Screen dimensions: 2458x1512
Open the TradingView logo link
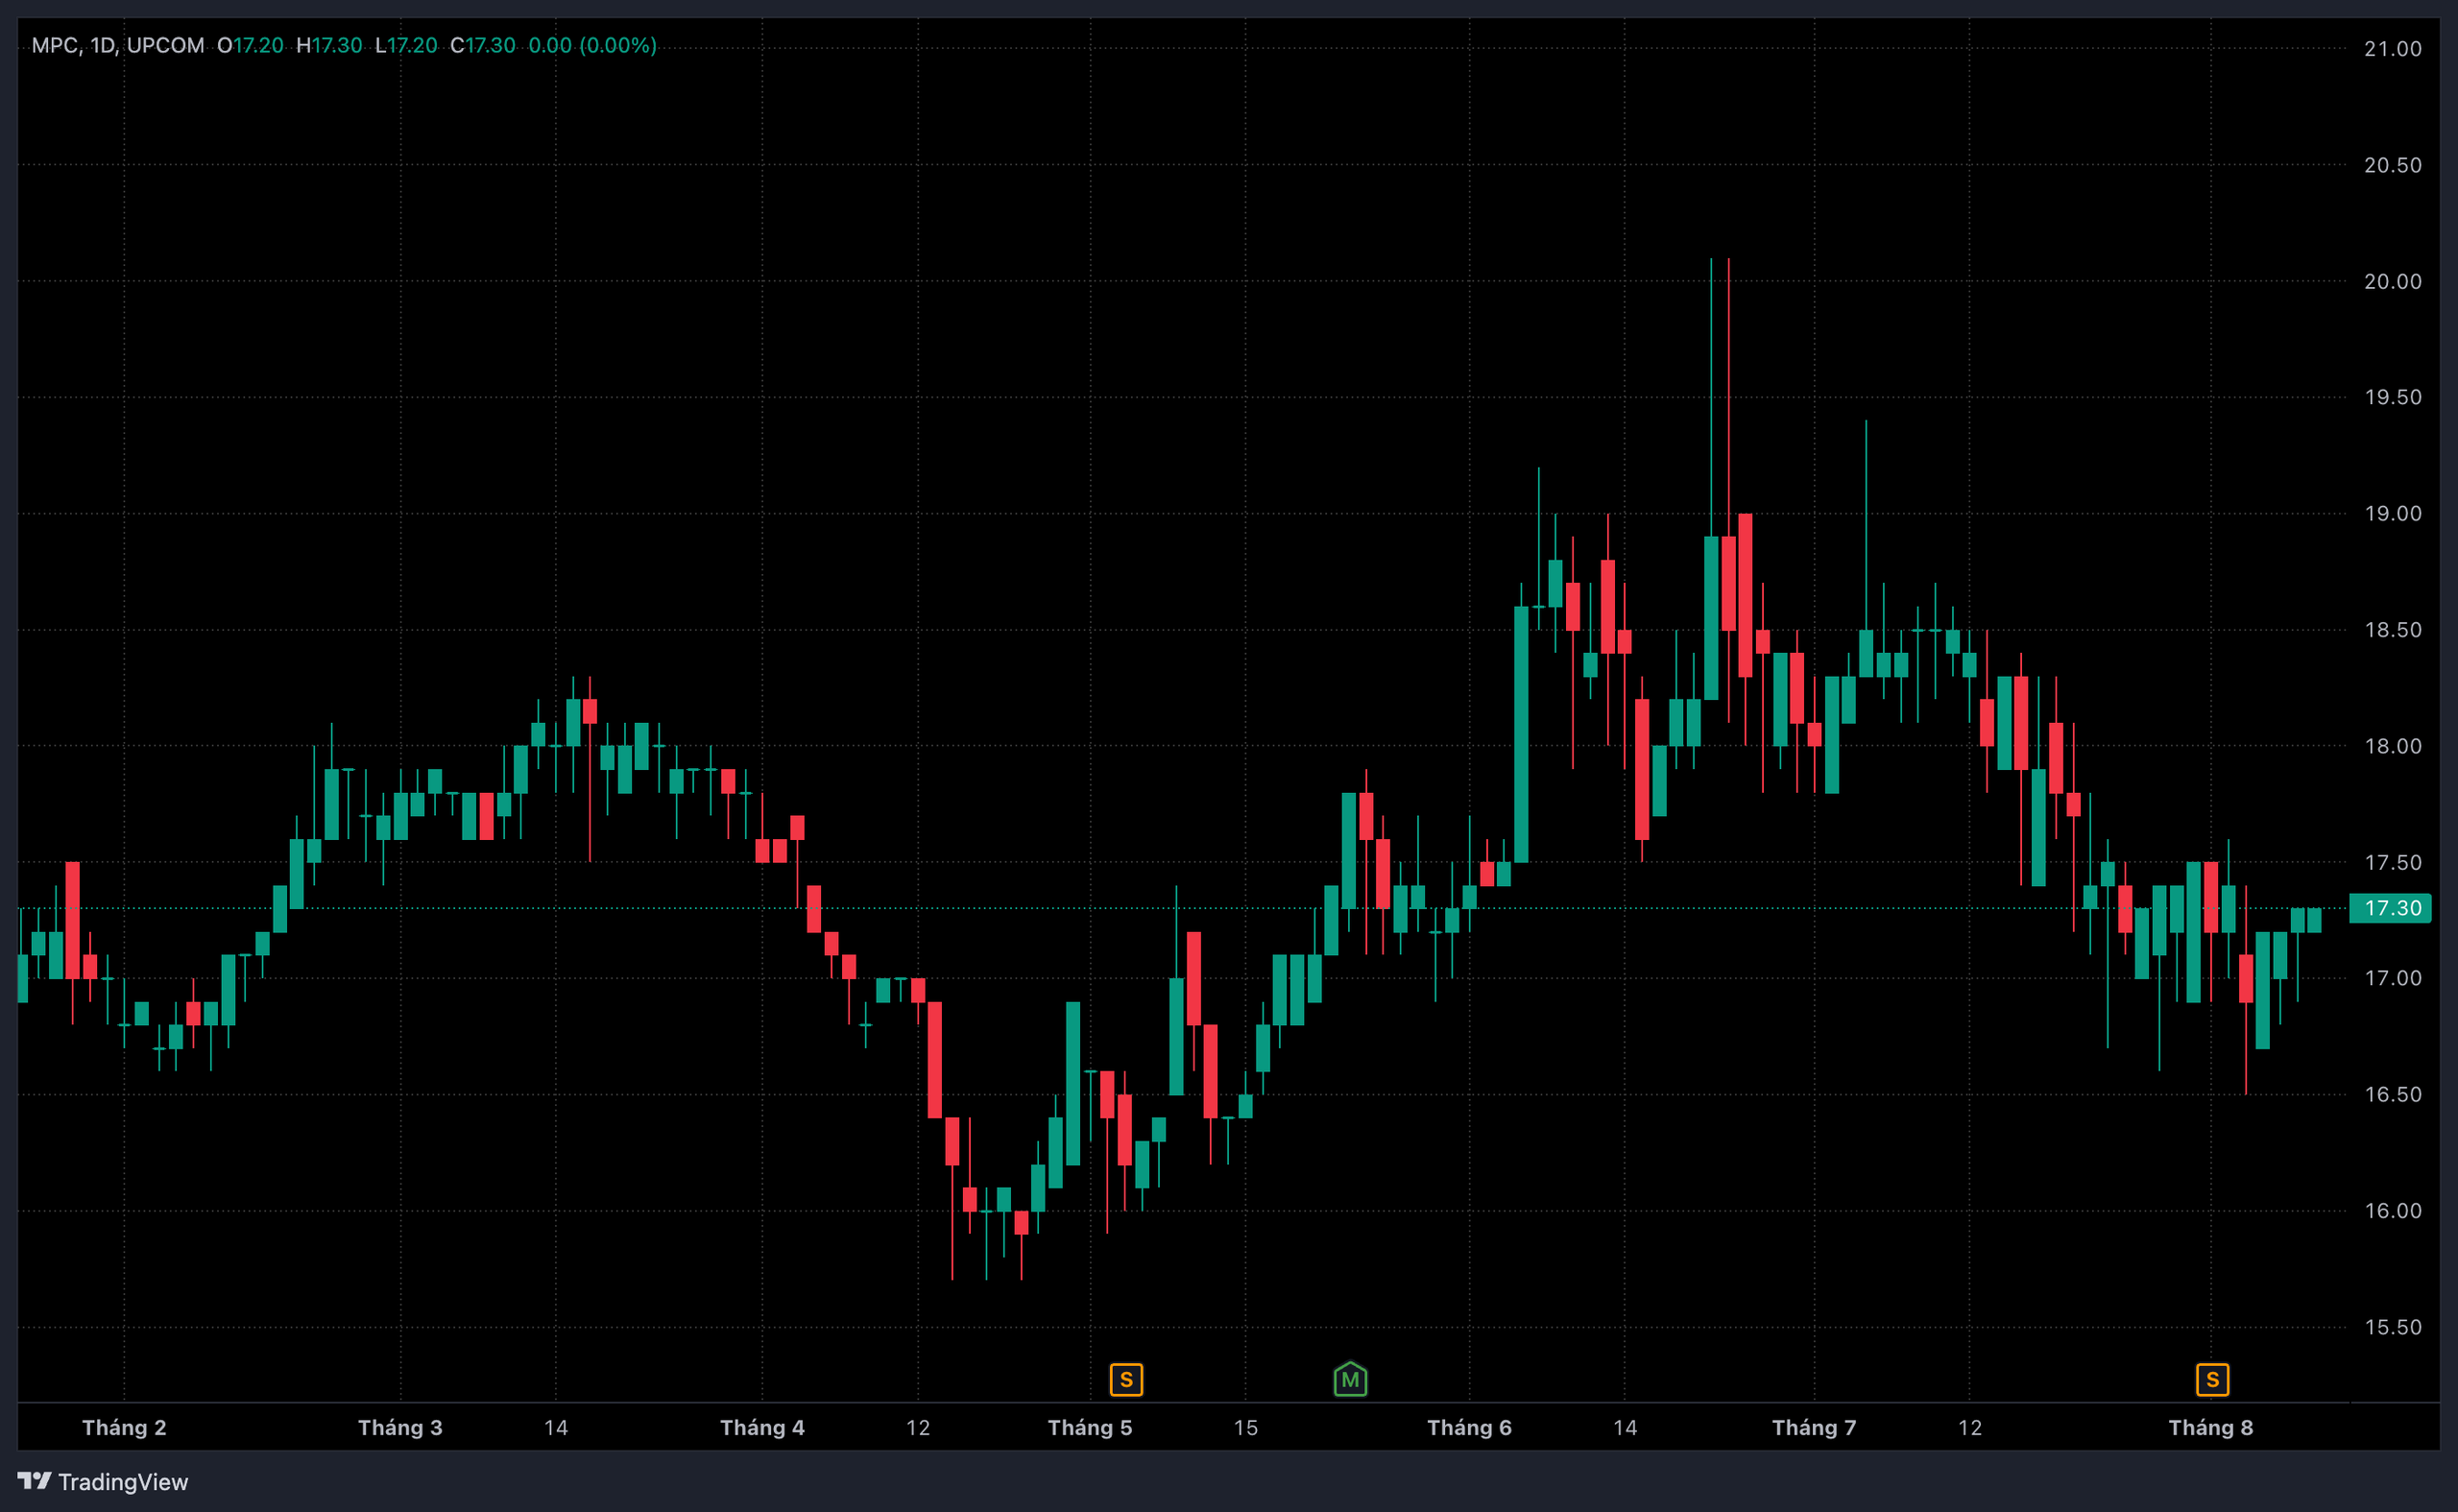point(103,1481)
